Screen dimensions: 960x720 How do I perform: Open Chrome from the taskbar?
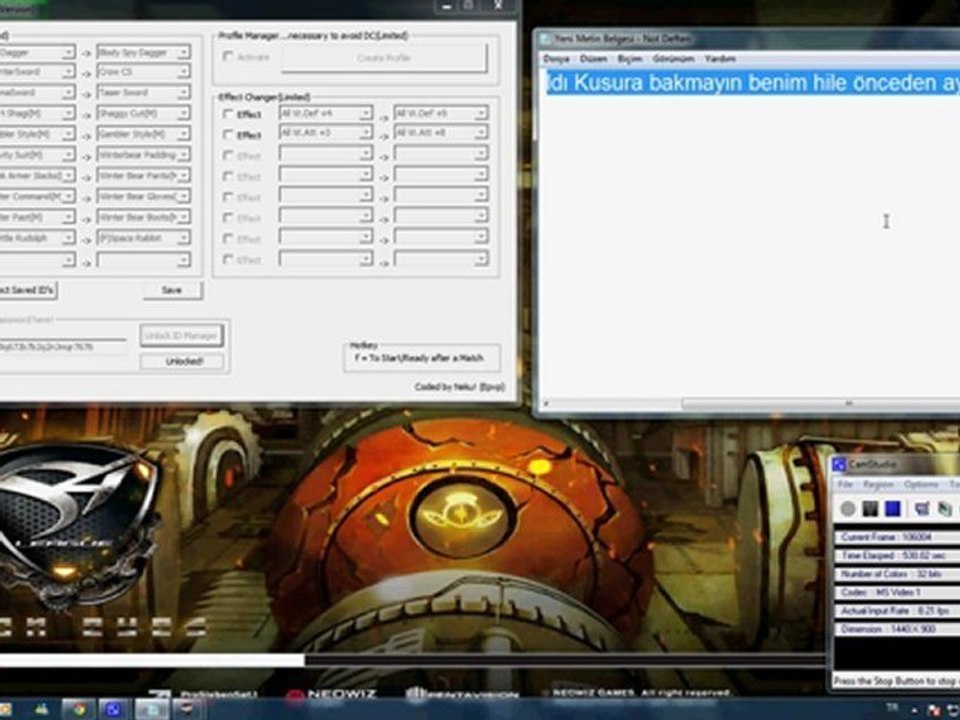click(78, 709)
